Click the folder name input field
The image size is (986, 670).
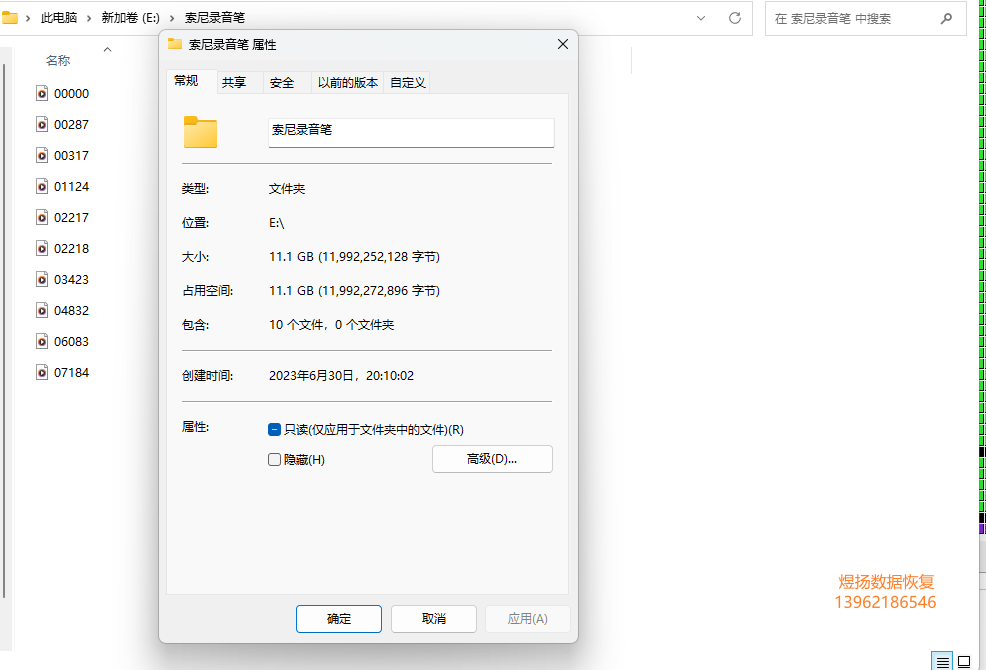[x=411, y=133]
